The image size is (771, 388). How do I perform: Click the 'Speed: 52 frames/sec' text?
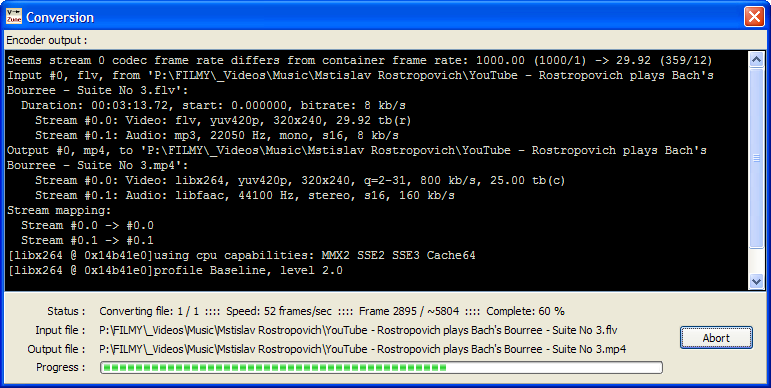pyautogui.click(x=279, y=311)
